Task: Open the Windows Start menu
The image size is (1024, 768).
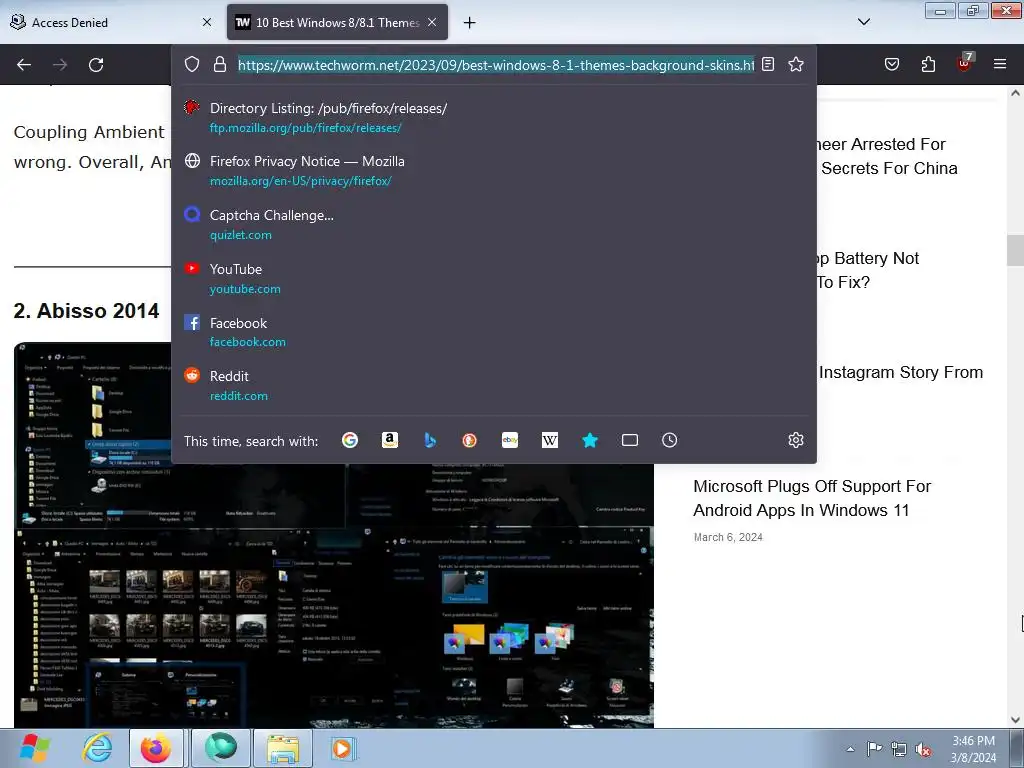Action: [x=35, y=748]
